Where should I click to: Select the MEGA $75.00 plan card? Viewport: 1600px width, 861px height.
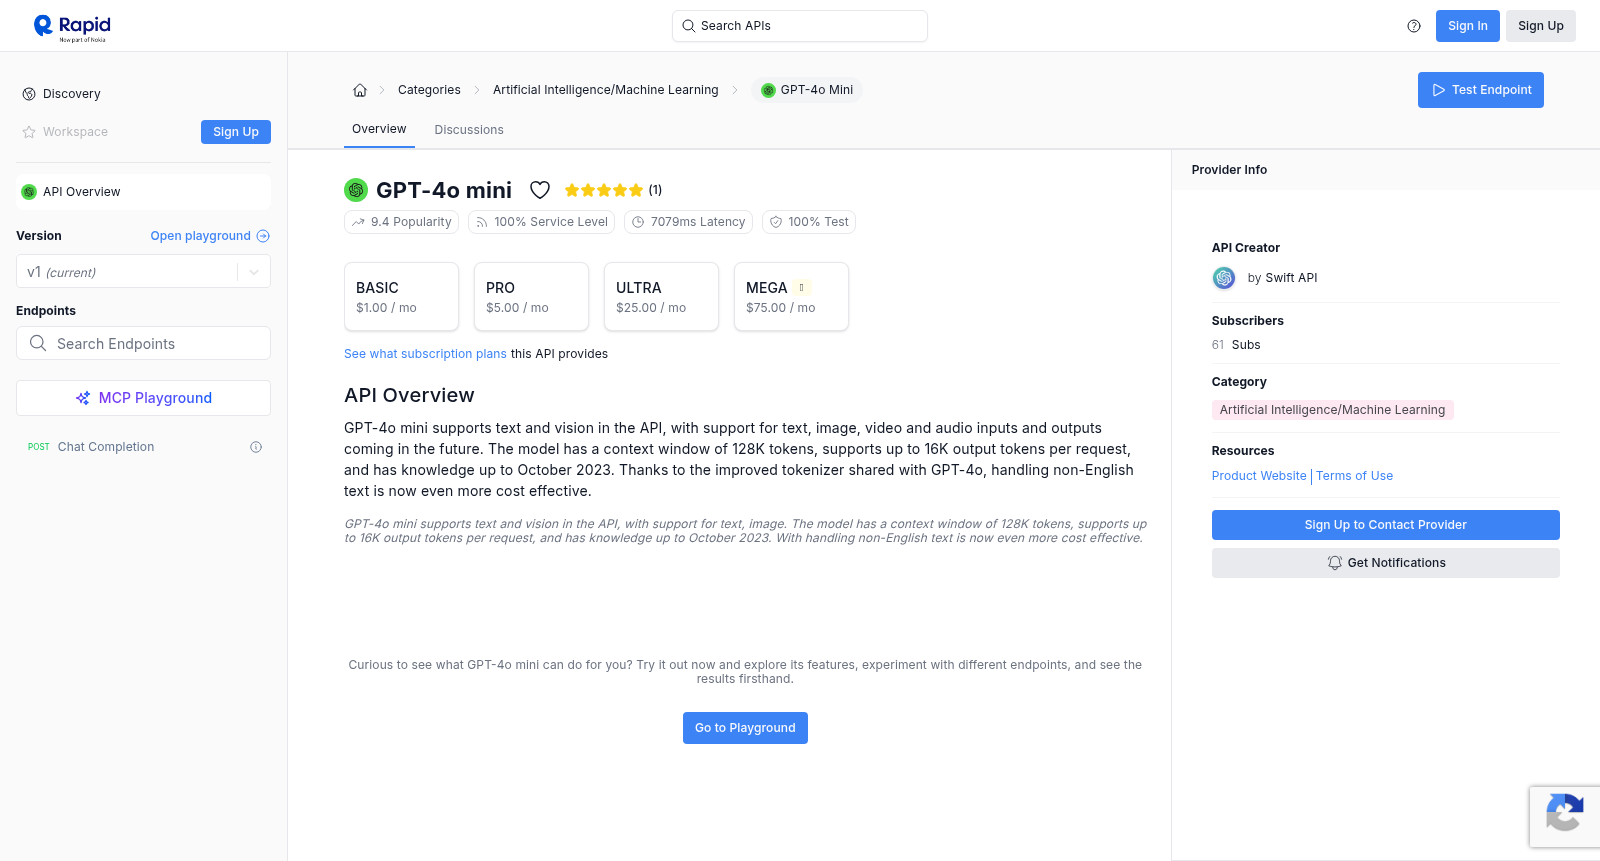click(791, 296)
